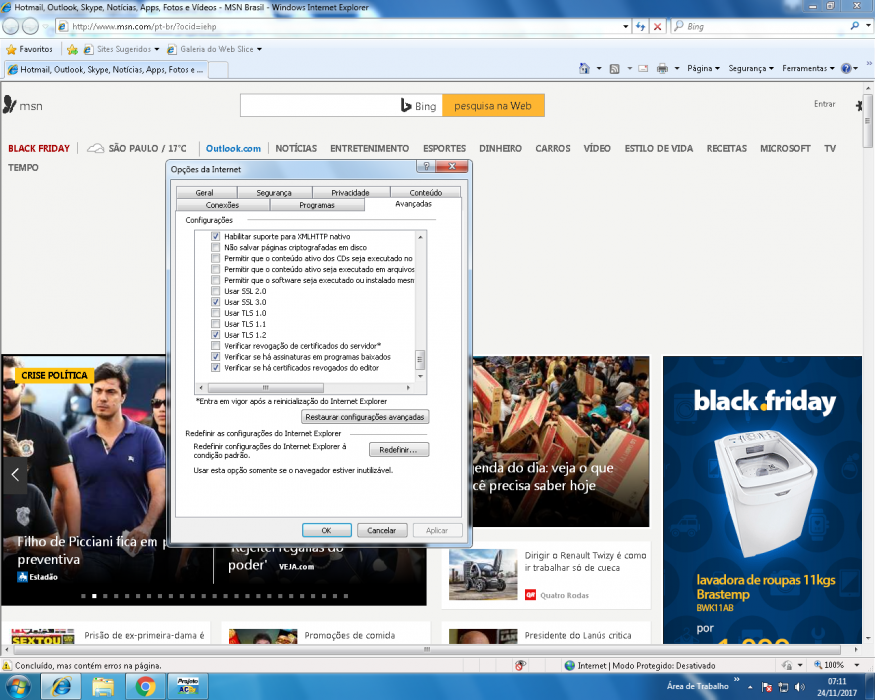Click the volume speaker tray icon
This screenshot has height=700, width=875.
coord(799,687)
